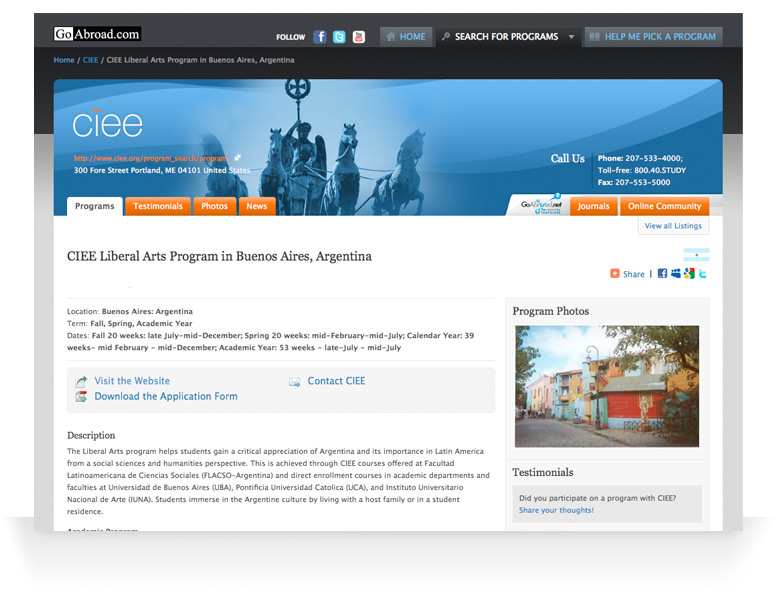Click Location: Buenos Aires: Argentina text
The height and width of the screenshot is (600, 776).
(x=130, y=311)
